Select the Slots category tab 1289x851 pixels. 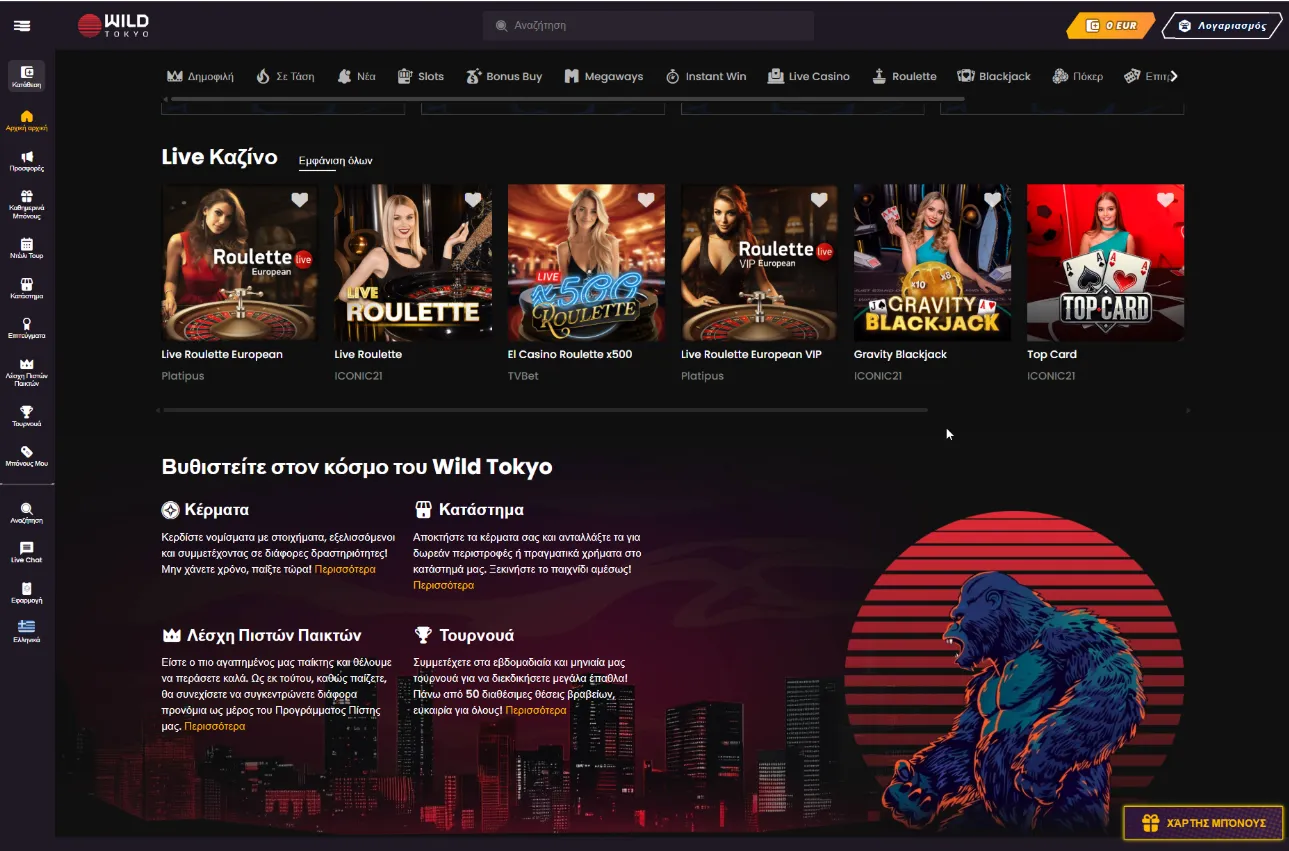click(420, 76)
